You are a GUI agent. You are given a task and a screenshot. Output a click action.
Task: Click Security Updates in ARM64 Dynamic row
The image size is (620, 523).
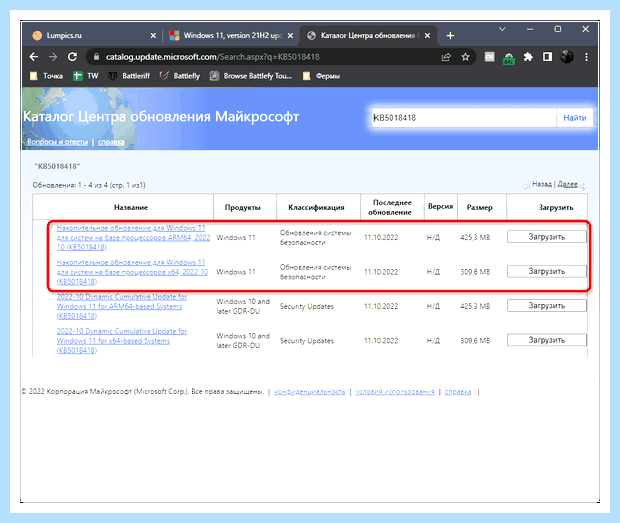tap(307, 306)
